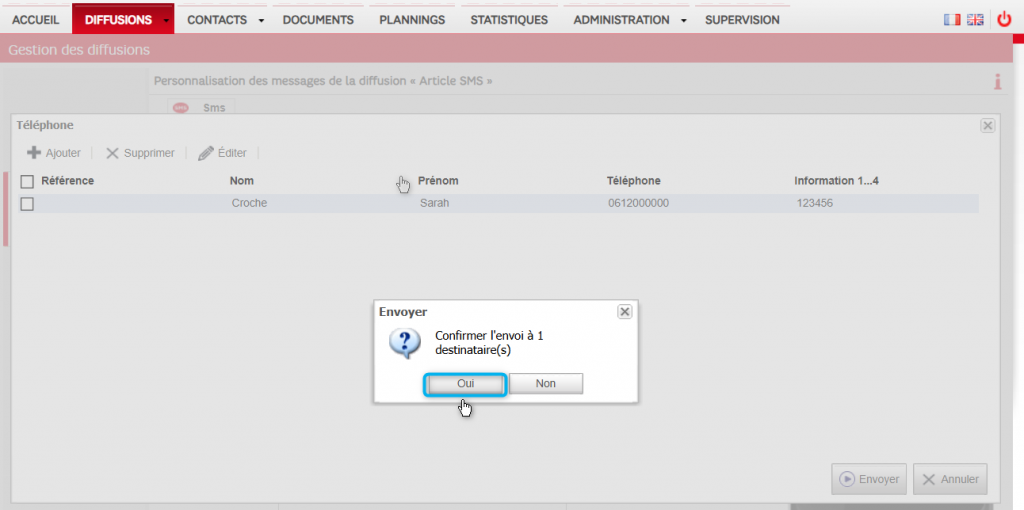Expand the CONTACTS dropdown arrow

coord(261,20)
